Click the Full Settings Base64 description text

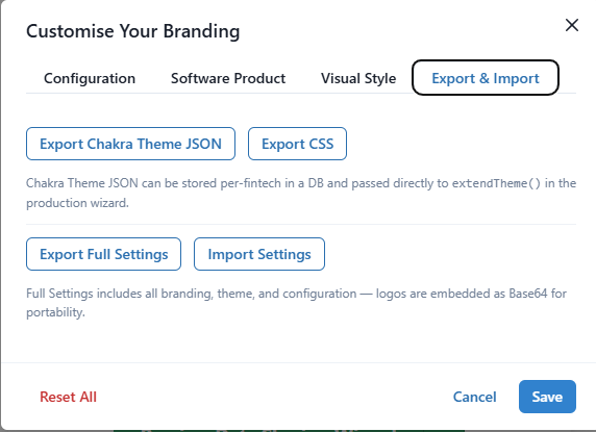pyautogui.click(x=296, y=303)
